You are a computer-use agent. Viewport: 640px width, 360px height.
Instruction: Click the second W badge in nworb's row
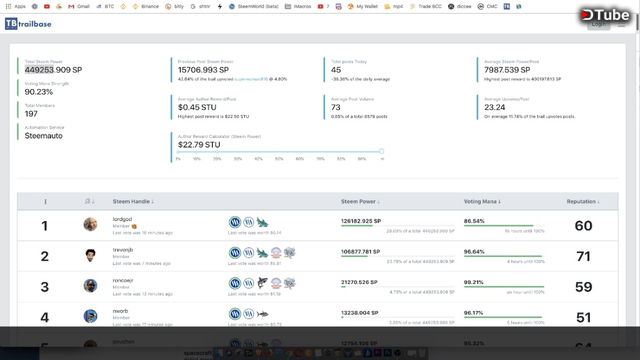pyautogui.click(x=249, y=314)
